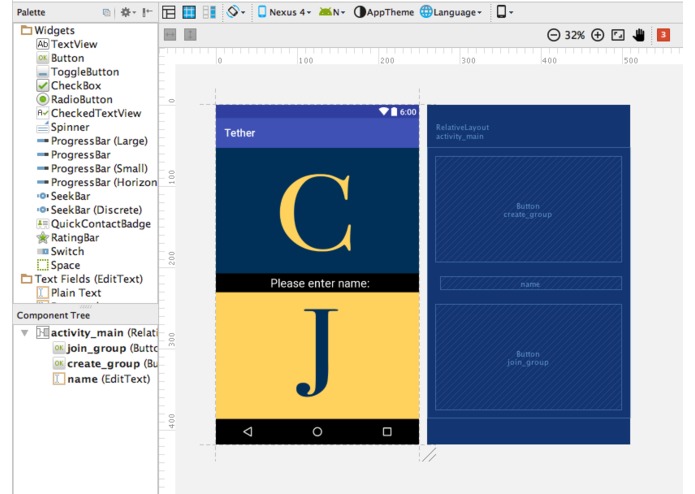Toggle vertical height expand icon
Viewport: 695px width, 494px height.
pyautogui.click(x=190, y=35)
